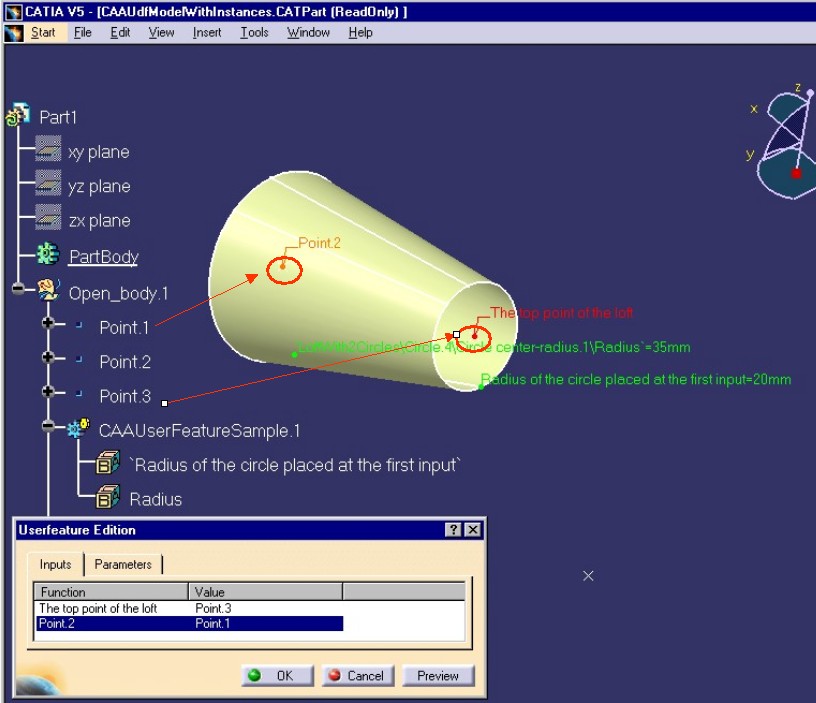The image size is (816, 703).
Task: Click the PartBody gear icon
Action: pos(48,254)
